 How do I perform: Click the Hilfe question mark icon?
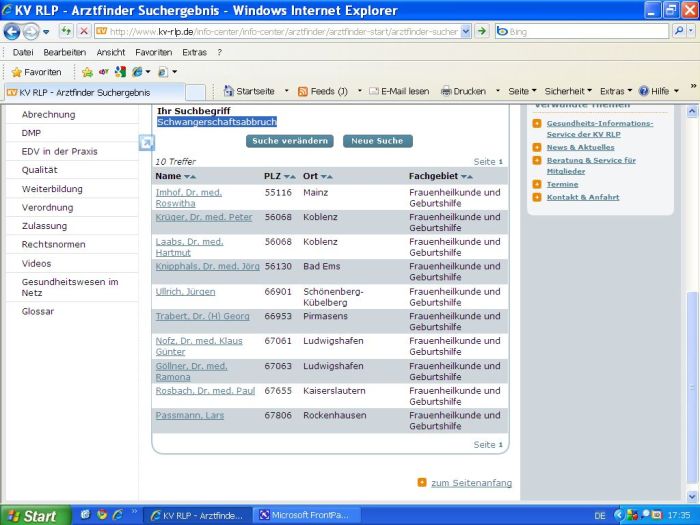pyautogui.click(x=643, y=91)
